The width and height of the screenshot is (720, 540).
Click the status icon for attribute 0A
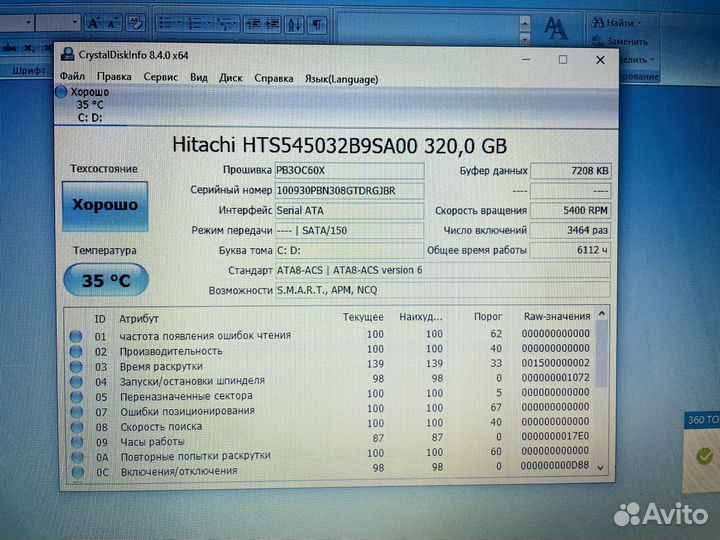point(78,457)
